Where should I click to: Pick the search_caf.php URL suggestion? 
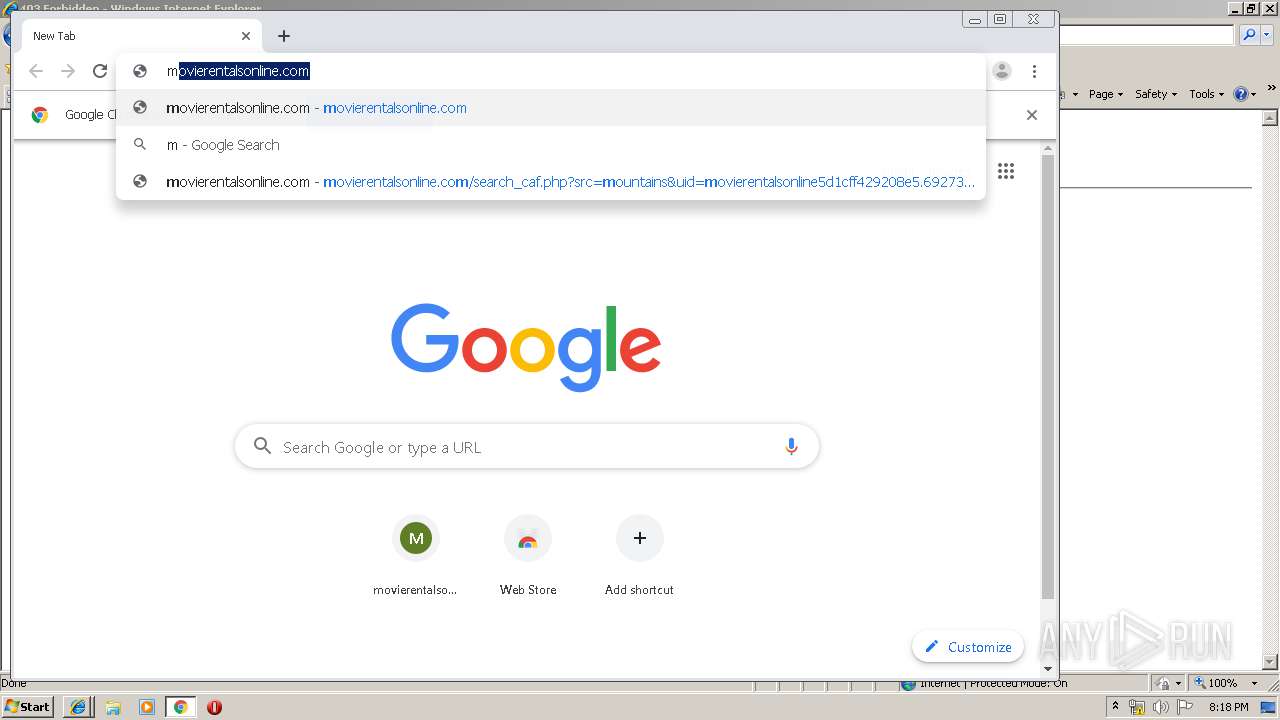[551, 182]
